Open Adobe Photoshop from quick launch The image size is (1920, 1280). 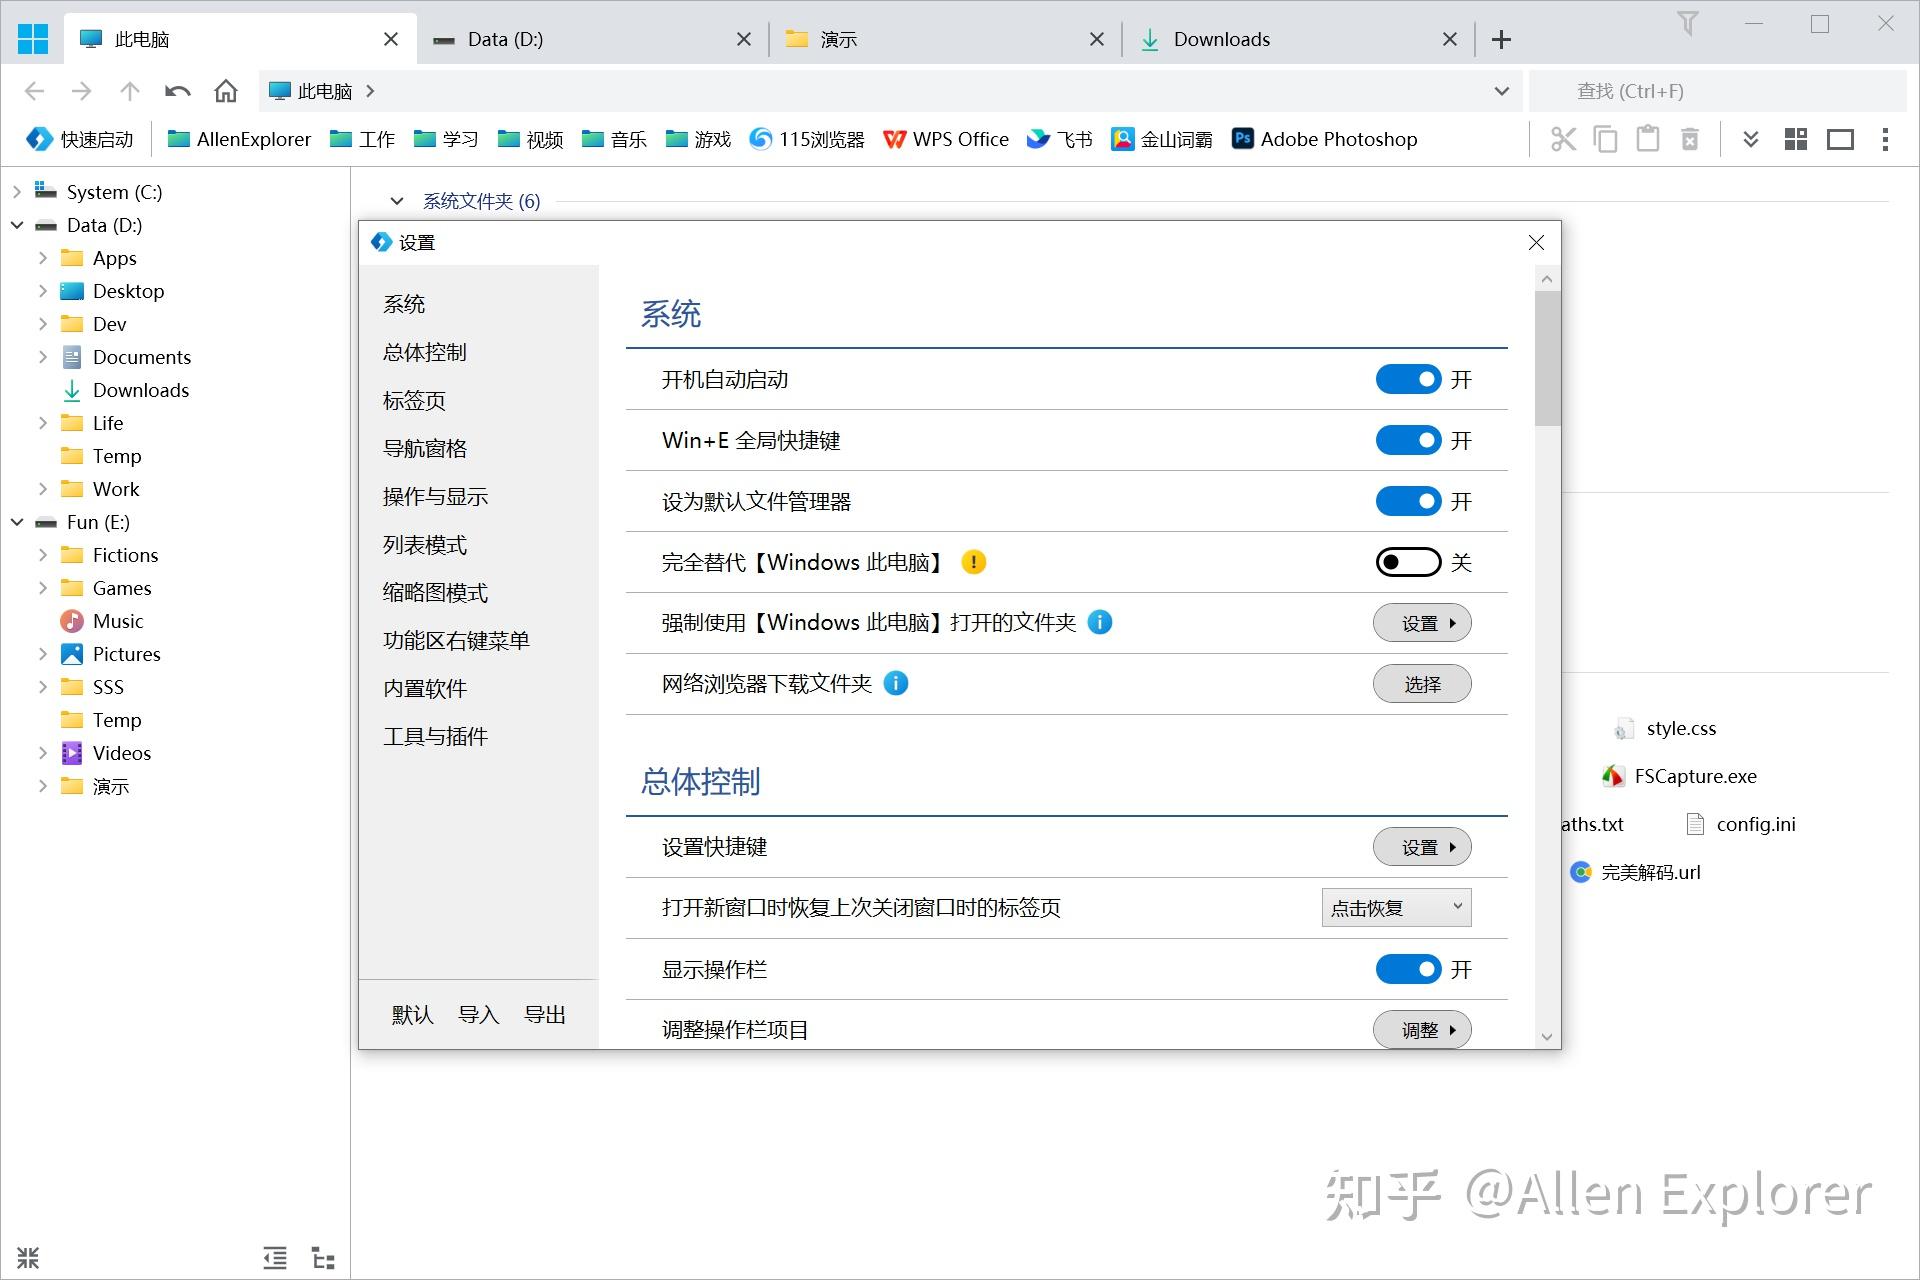tap(1322, 139)
